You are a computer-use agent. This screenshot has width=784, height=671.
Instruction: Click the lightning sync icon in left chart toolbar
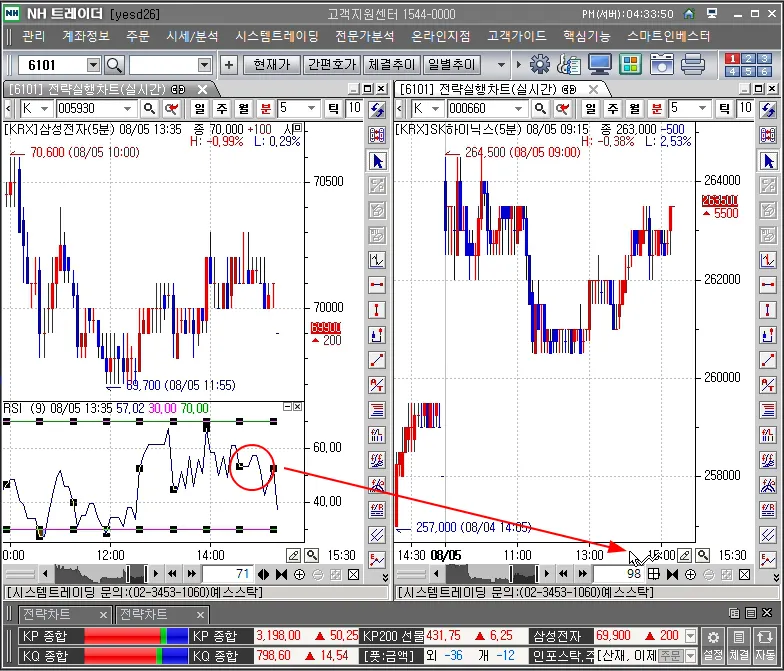(x=378, y=109)
